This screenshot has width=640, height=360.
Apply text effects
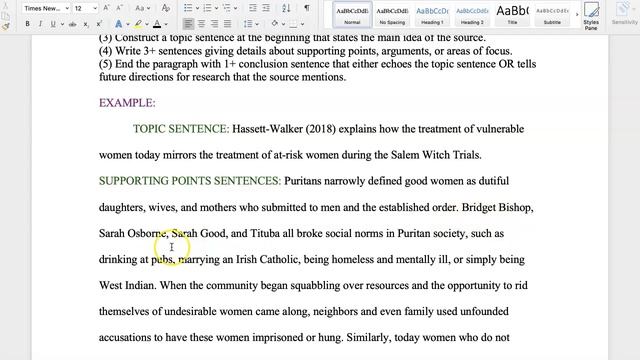point(118,24)
